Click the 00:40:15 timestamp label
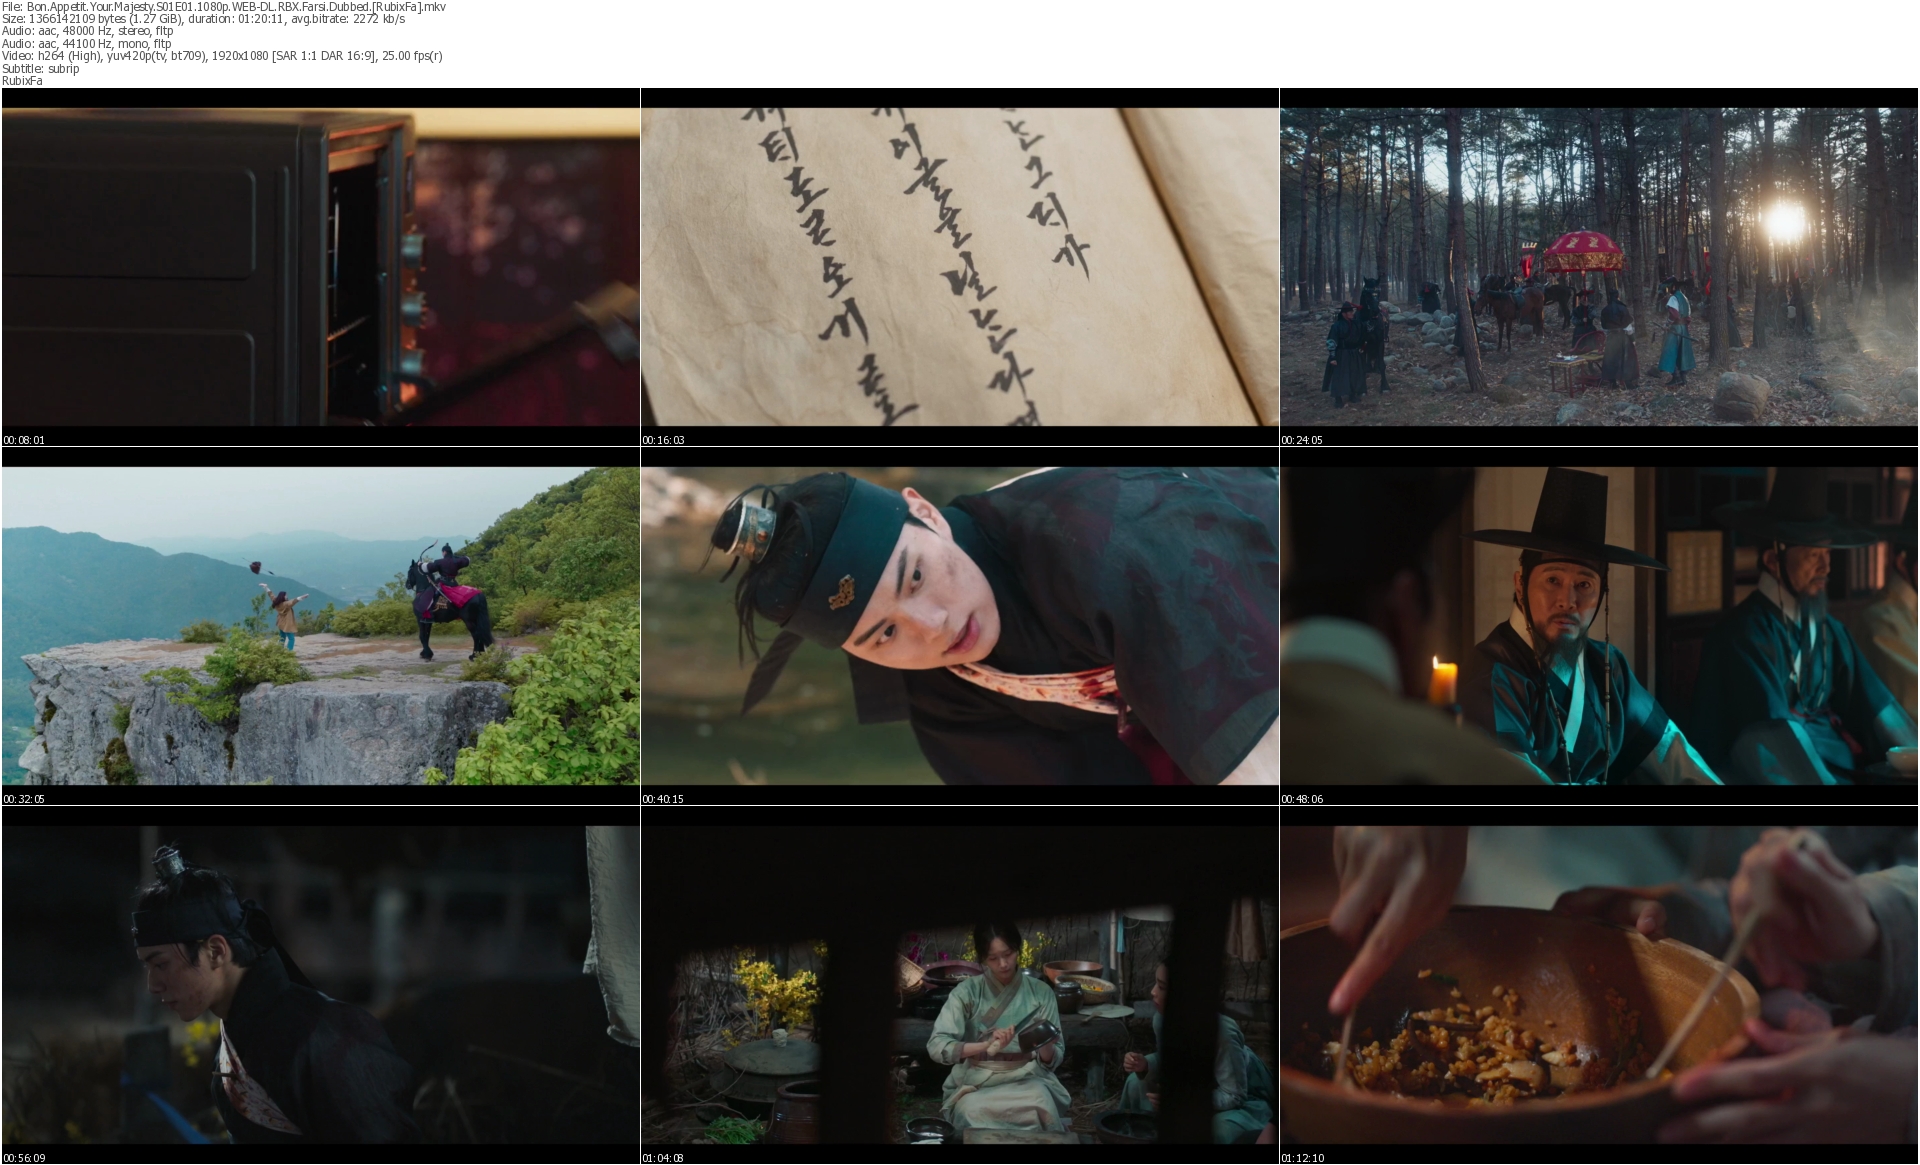 pyautogui.click(x=663, y=799)
